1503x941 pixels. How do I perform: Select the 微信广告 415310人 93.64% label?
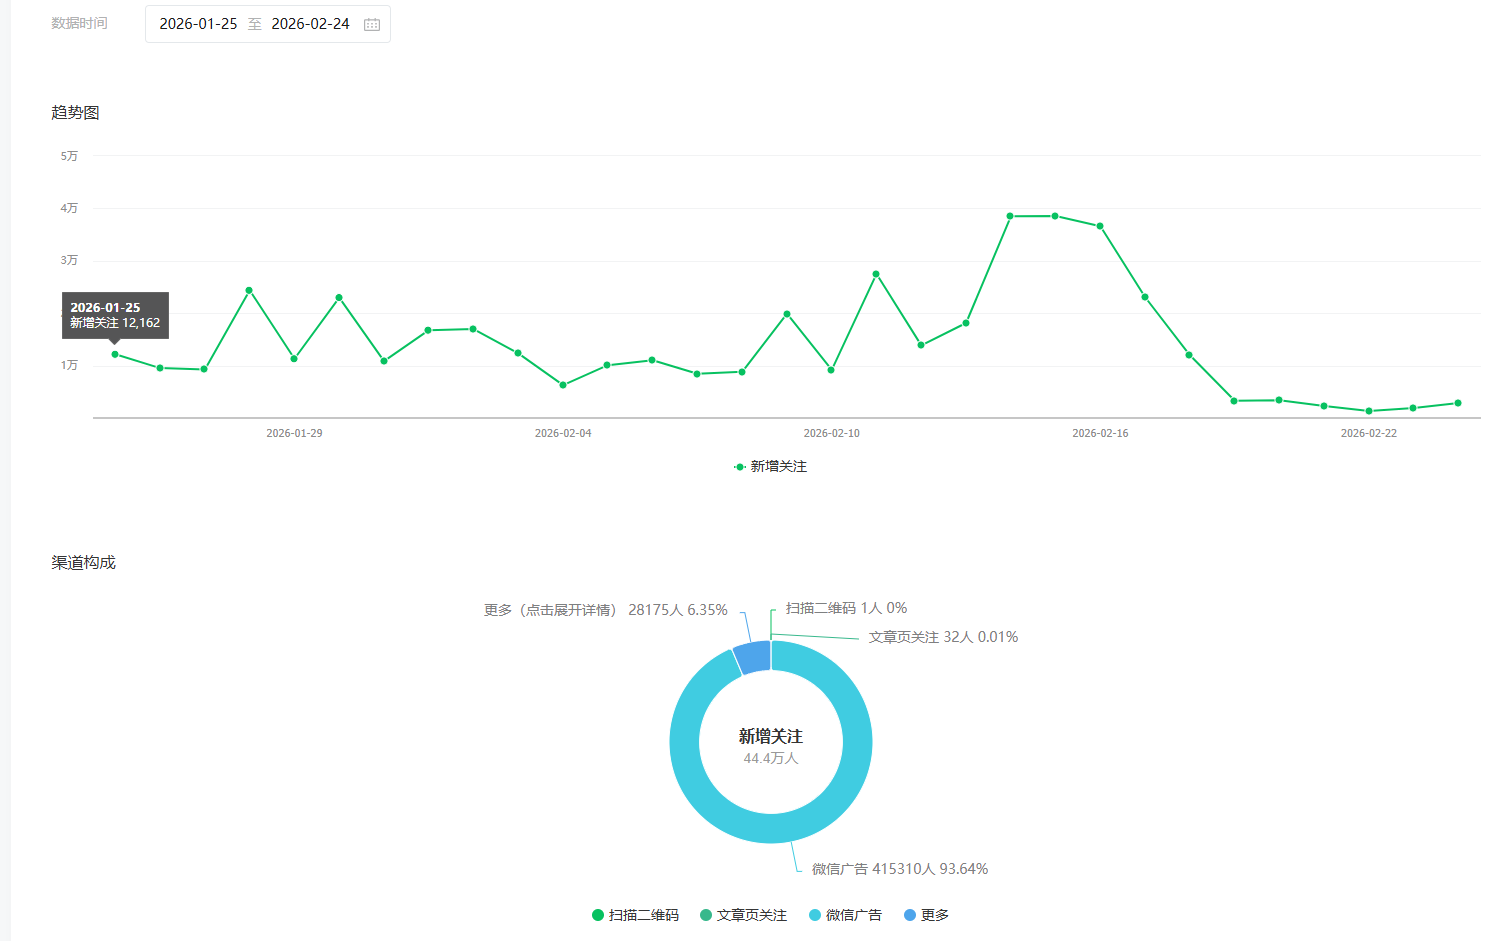(899, 869)
